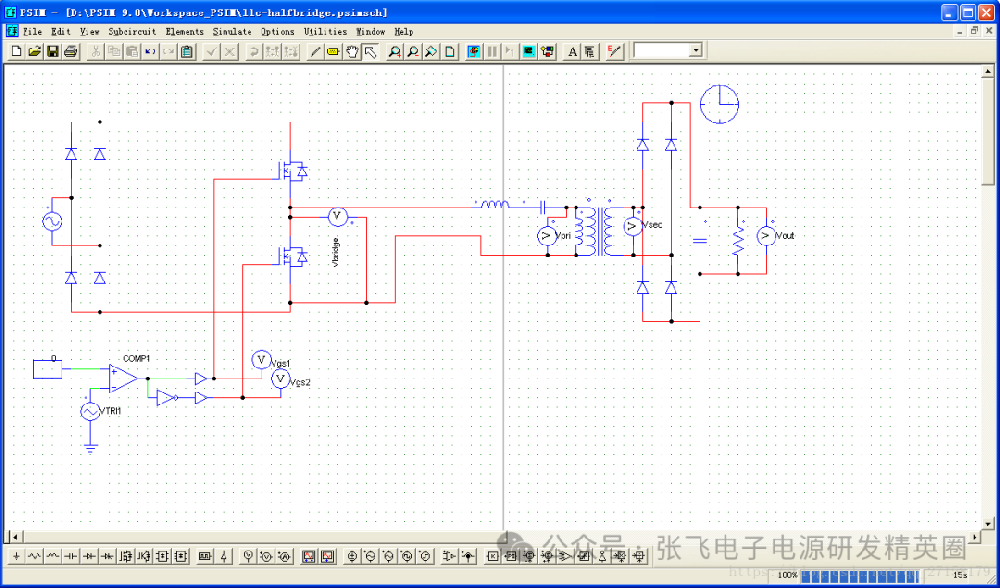Place a MOSFET from bottom toolbar
The height and width of the screenshot is (588, 1000).
pos(126,557)
